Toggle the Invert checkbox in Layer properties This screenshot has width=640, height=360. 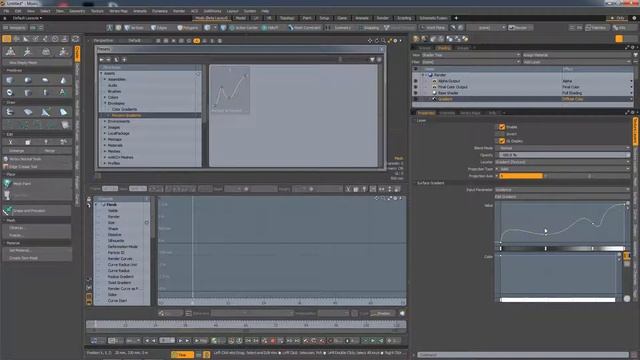(502, 134)
